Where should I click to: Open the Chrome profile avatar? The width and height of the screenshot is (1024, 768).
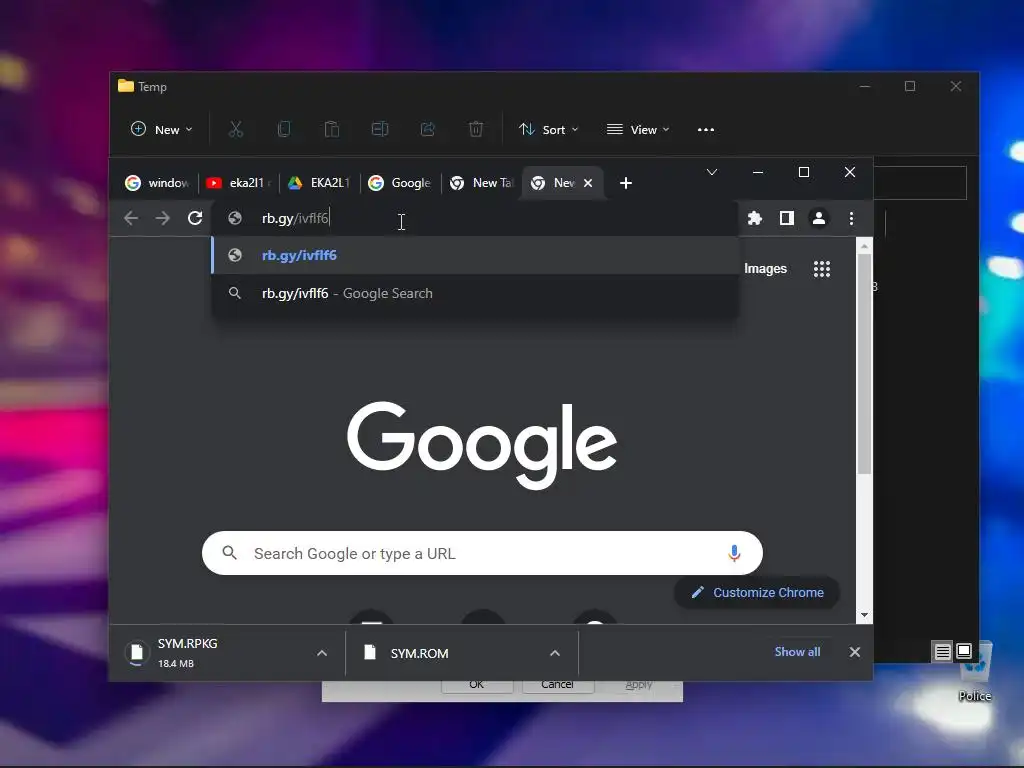(818, 218)
